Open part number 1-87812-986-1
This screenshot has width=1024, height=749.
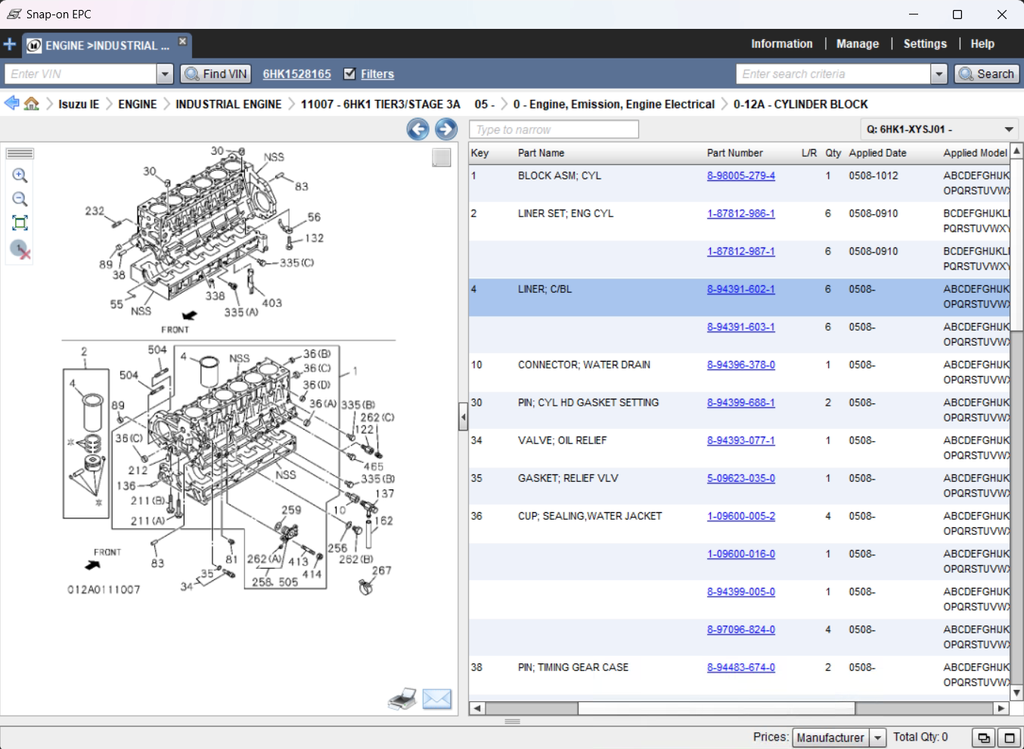coord(741,214)
